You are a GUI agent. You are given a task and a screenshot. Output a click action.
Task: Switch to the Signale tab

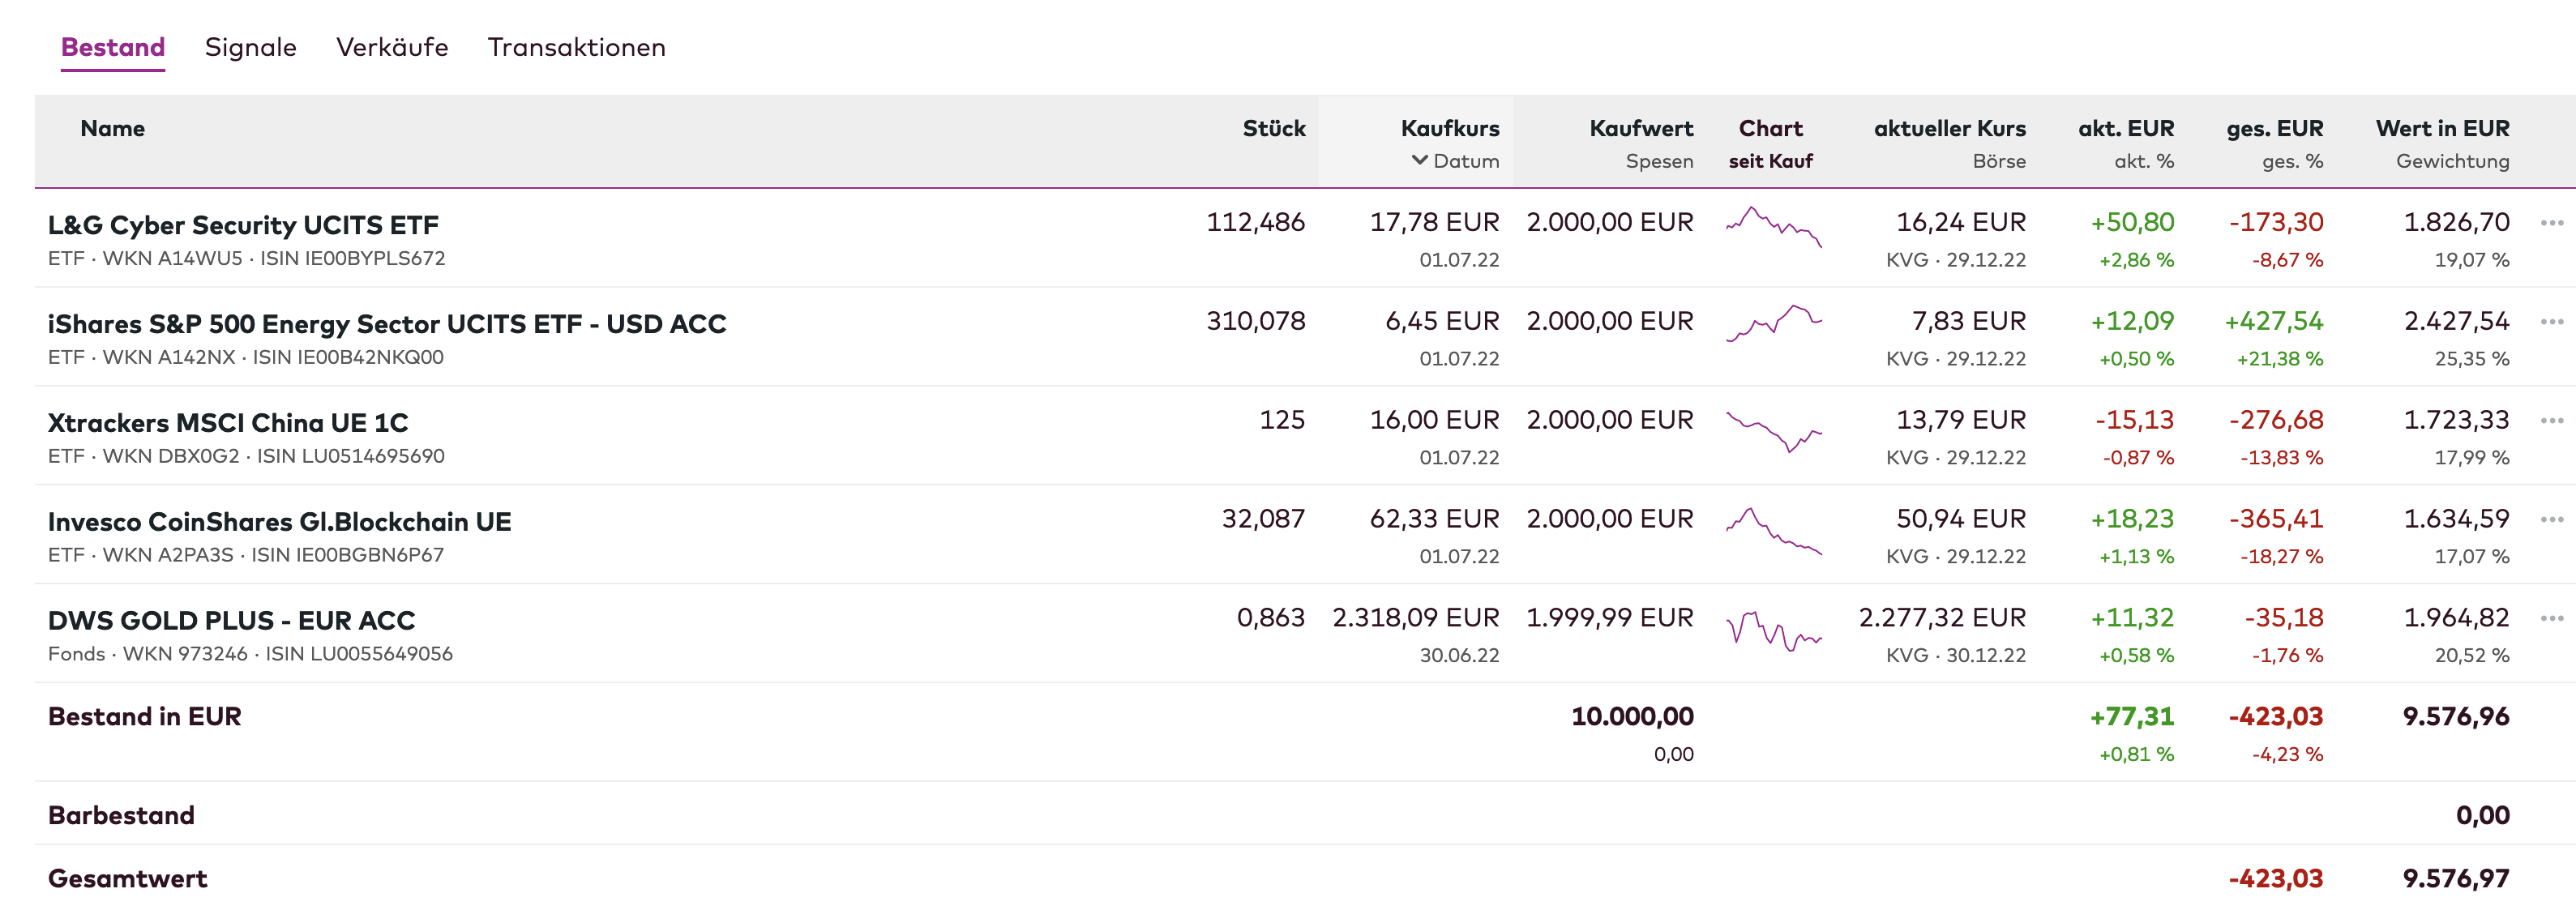coord(250,47)
